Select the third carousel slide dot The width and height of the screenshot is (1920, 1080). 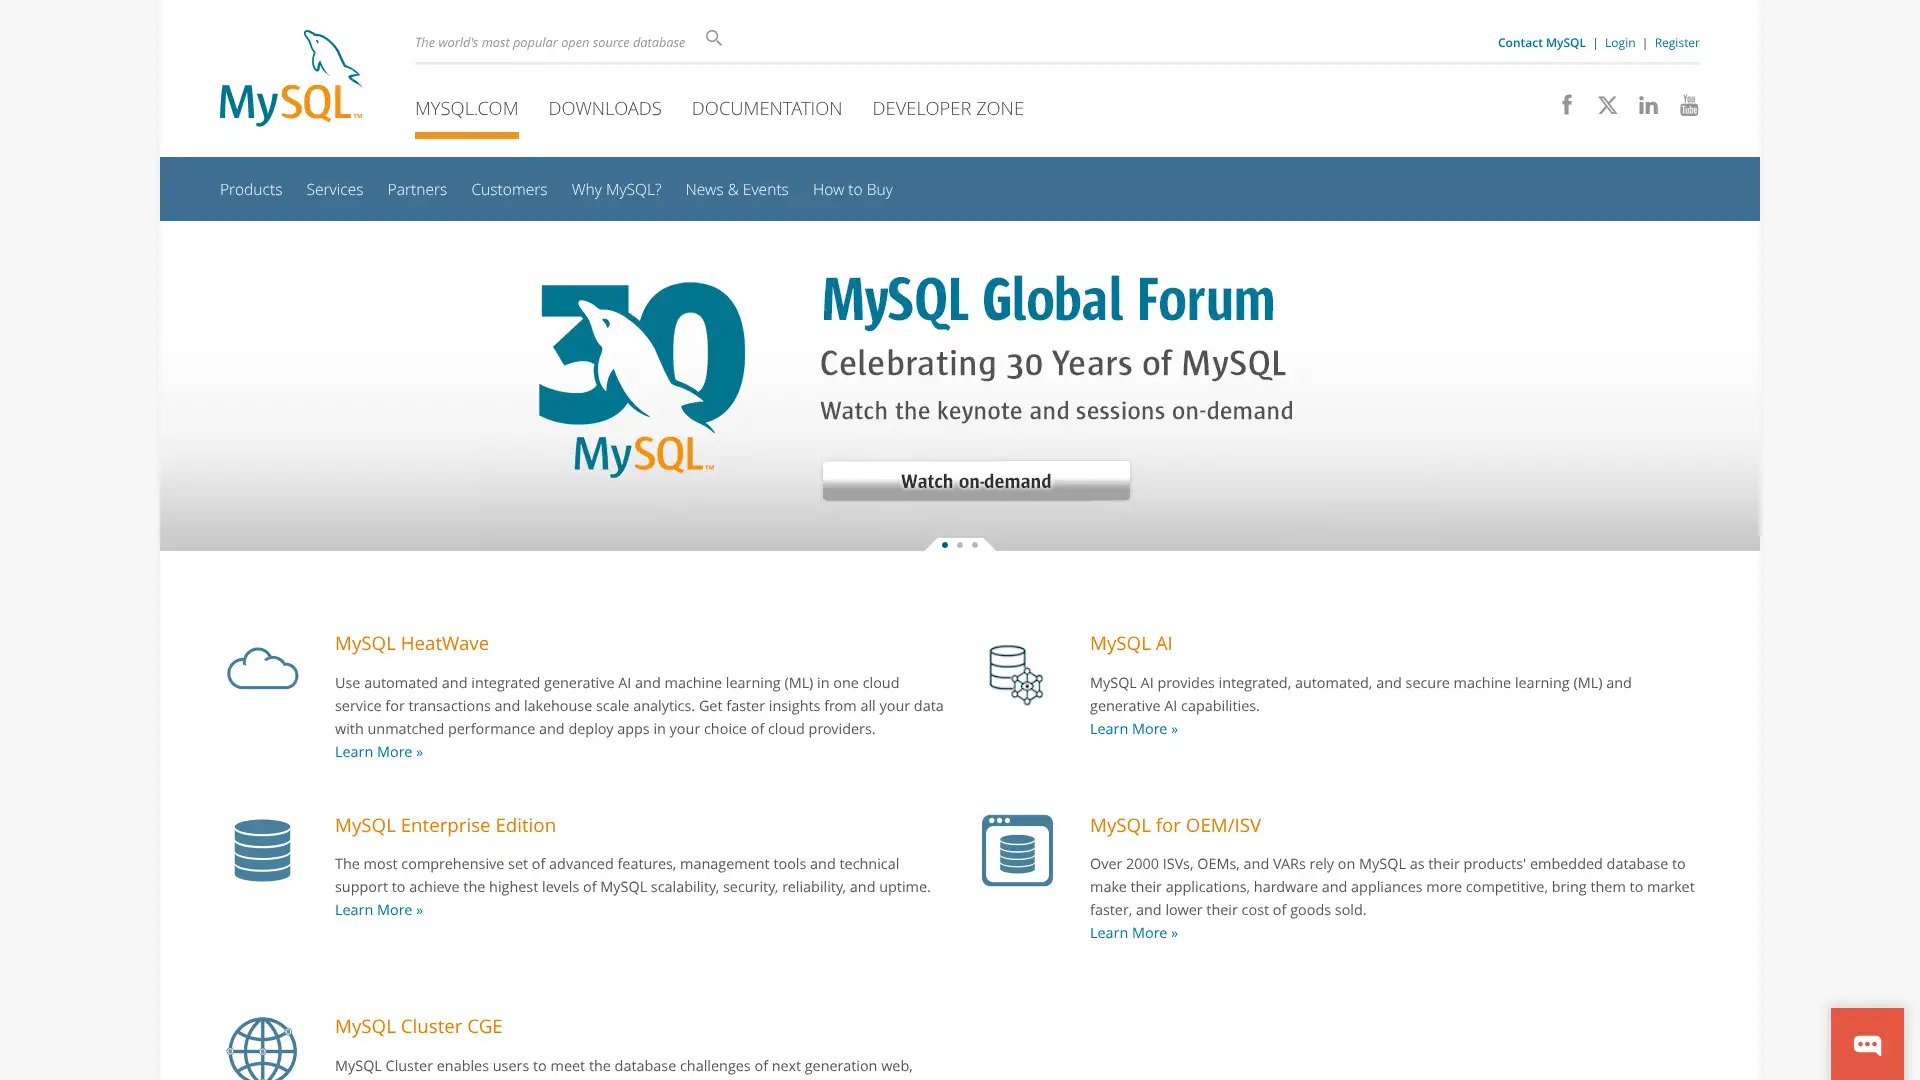click(975, 545)
